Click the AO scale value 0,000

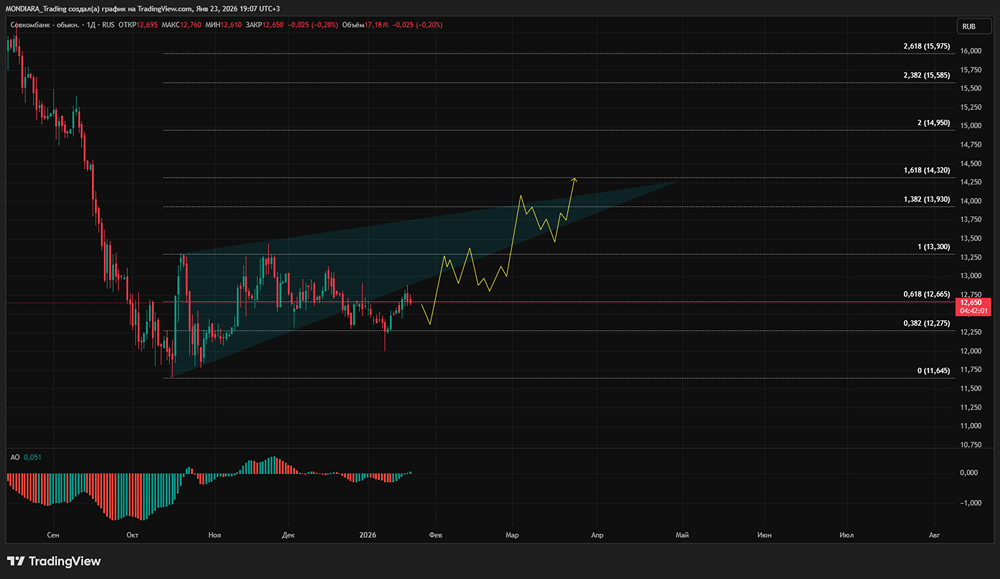point(969,473)
